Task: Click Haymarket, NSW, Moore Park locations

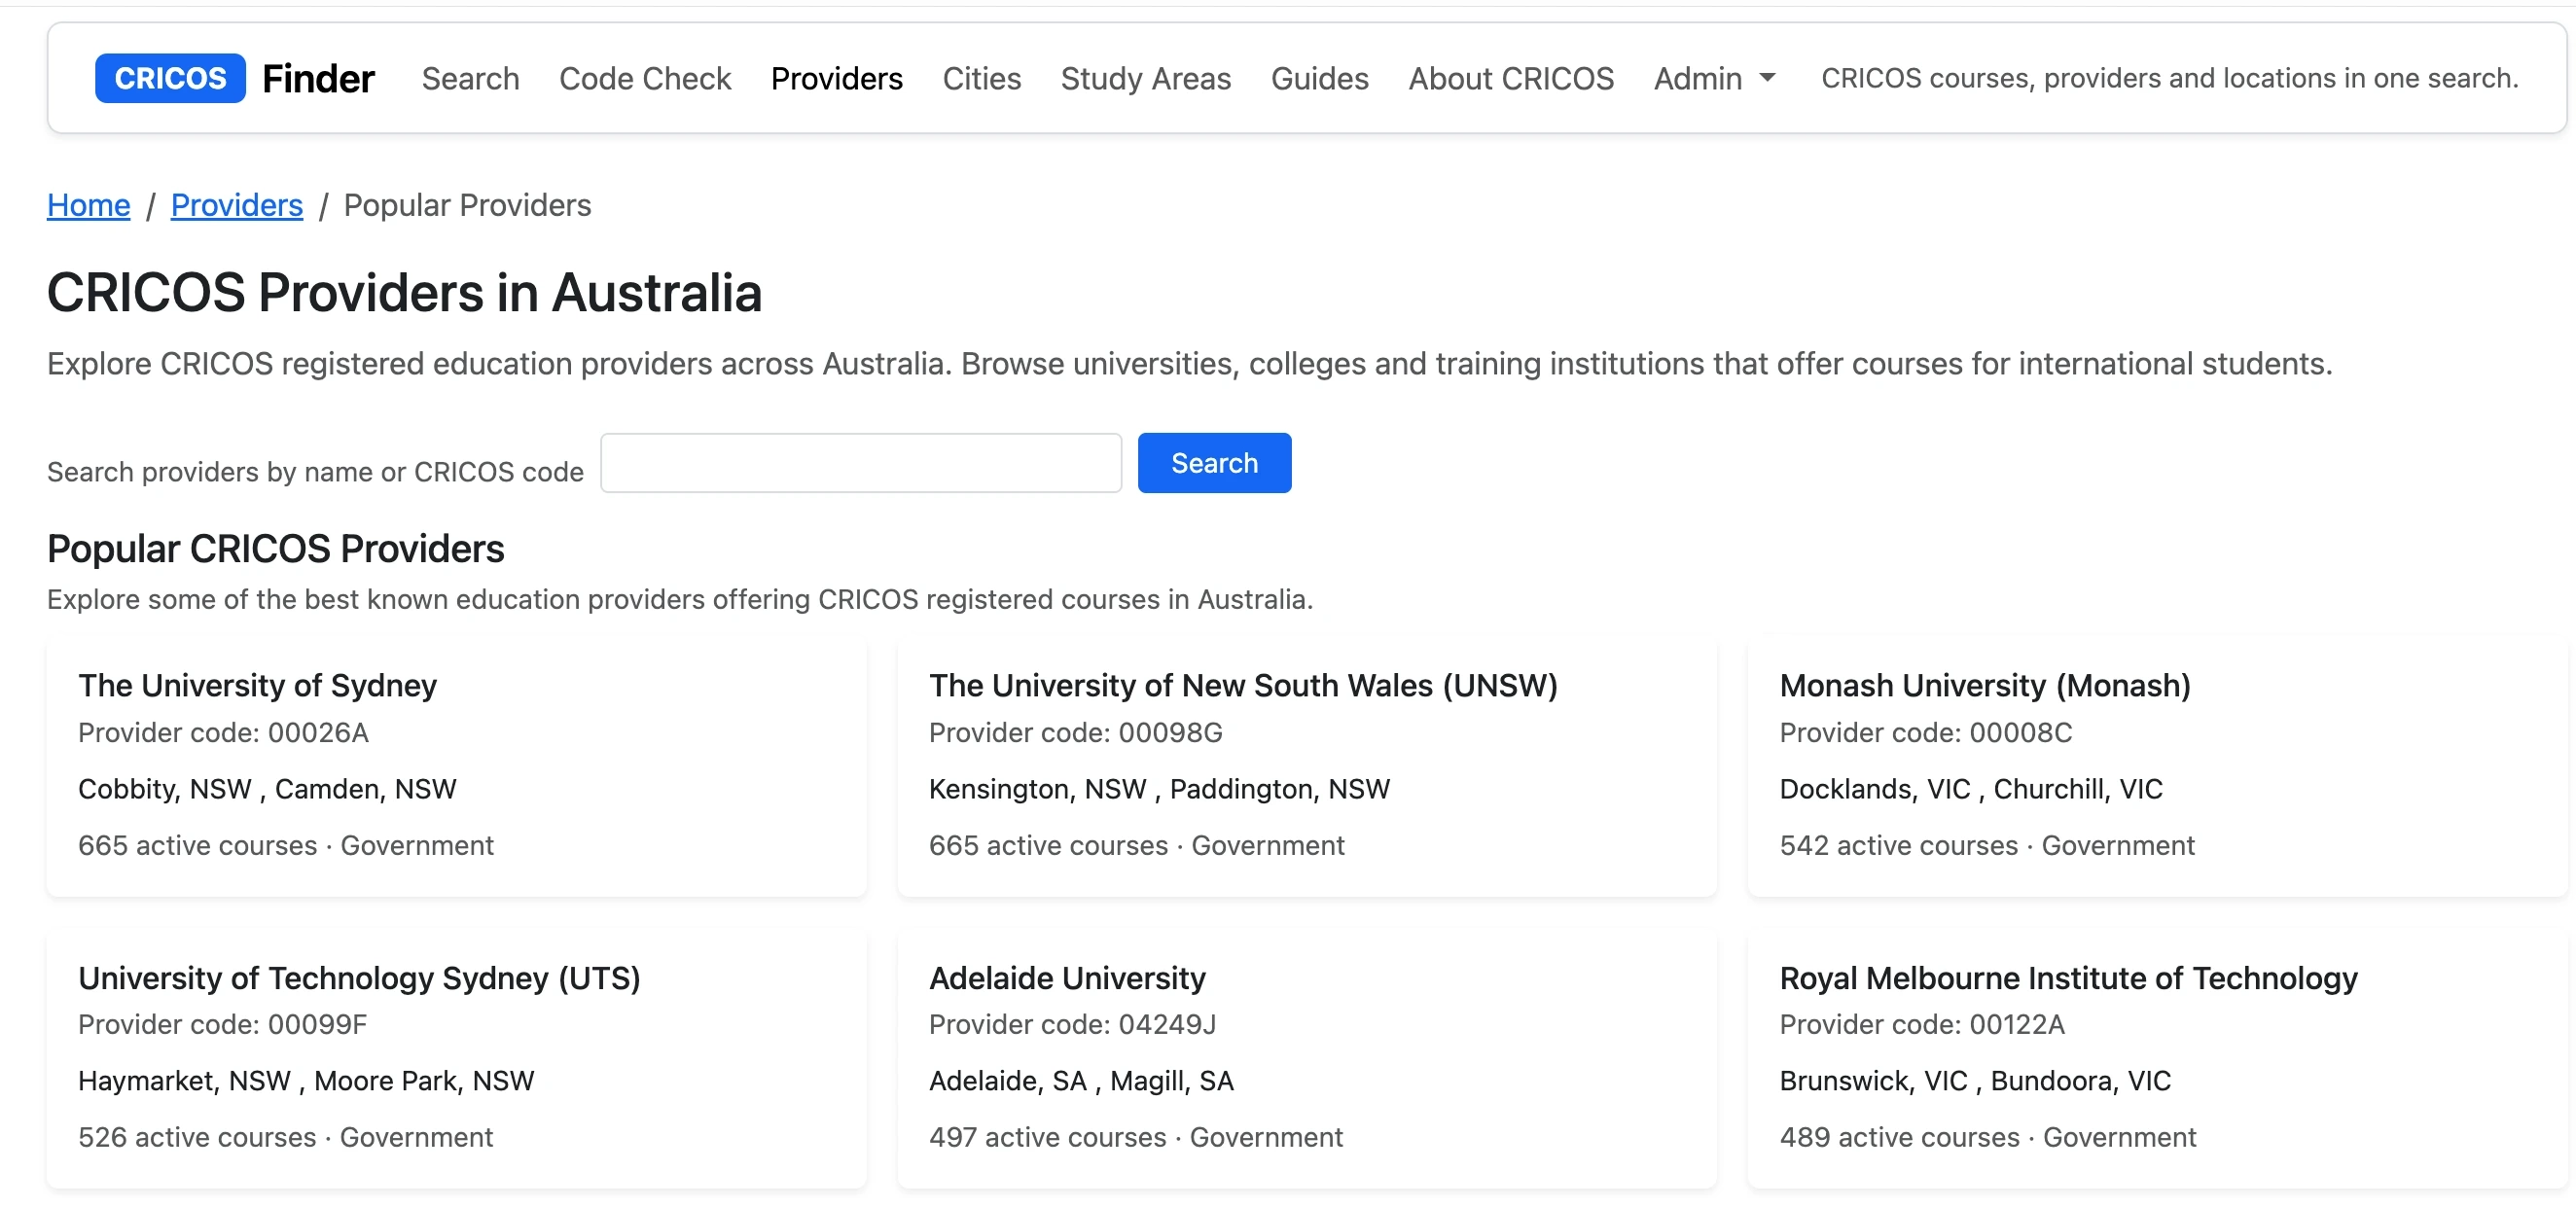Action: tap(306, 1081)
